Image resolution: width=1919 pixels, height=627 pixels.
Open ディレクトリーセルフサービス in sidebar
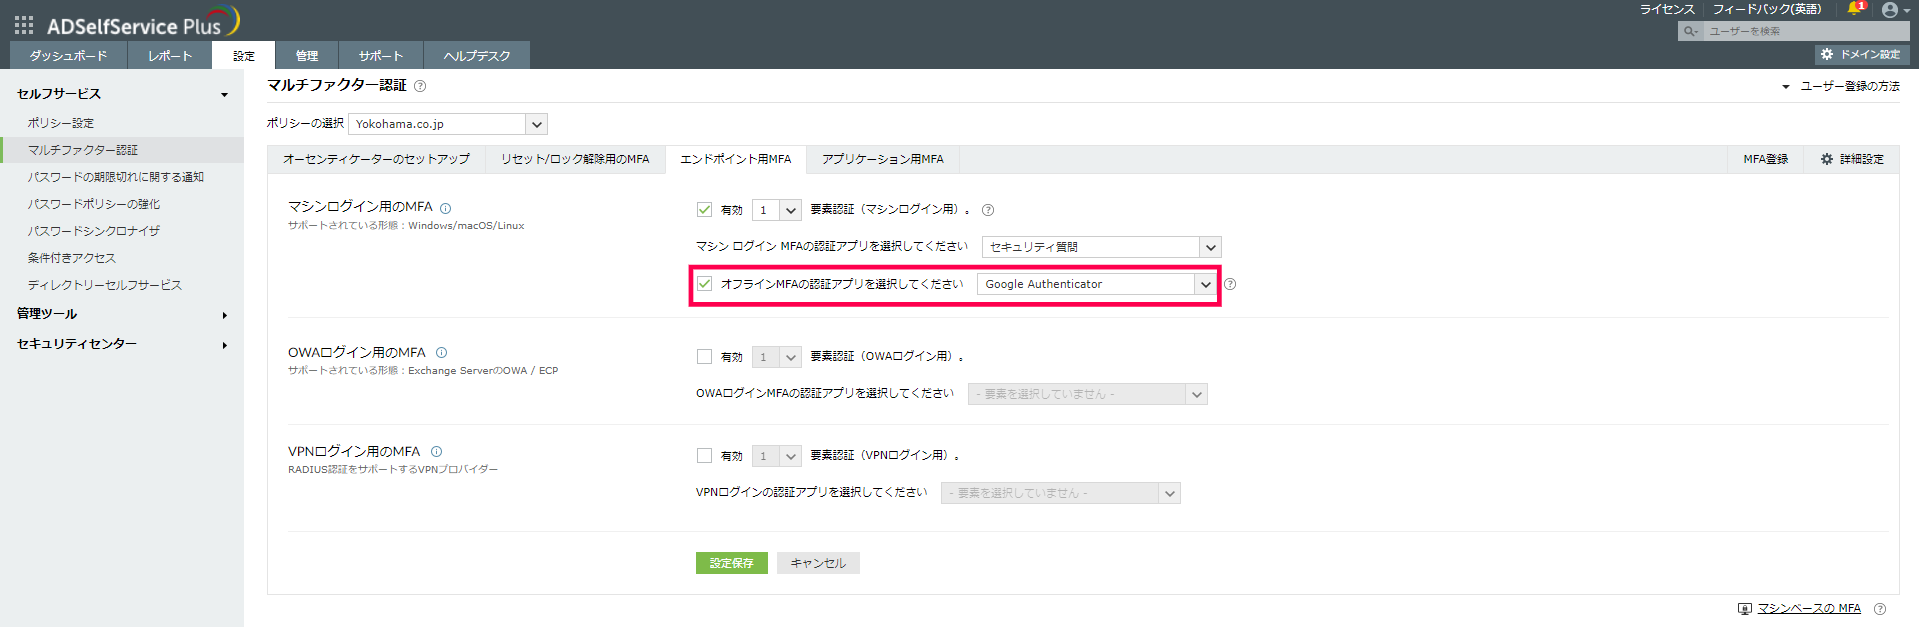click(x=105, y=285)
